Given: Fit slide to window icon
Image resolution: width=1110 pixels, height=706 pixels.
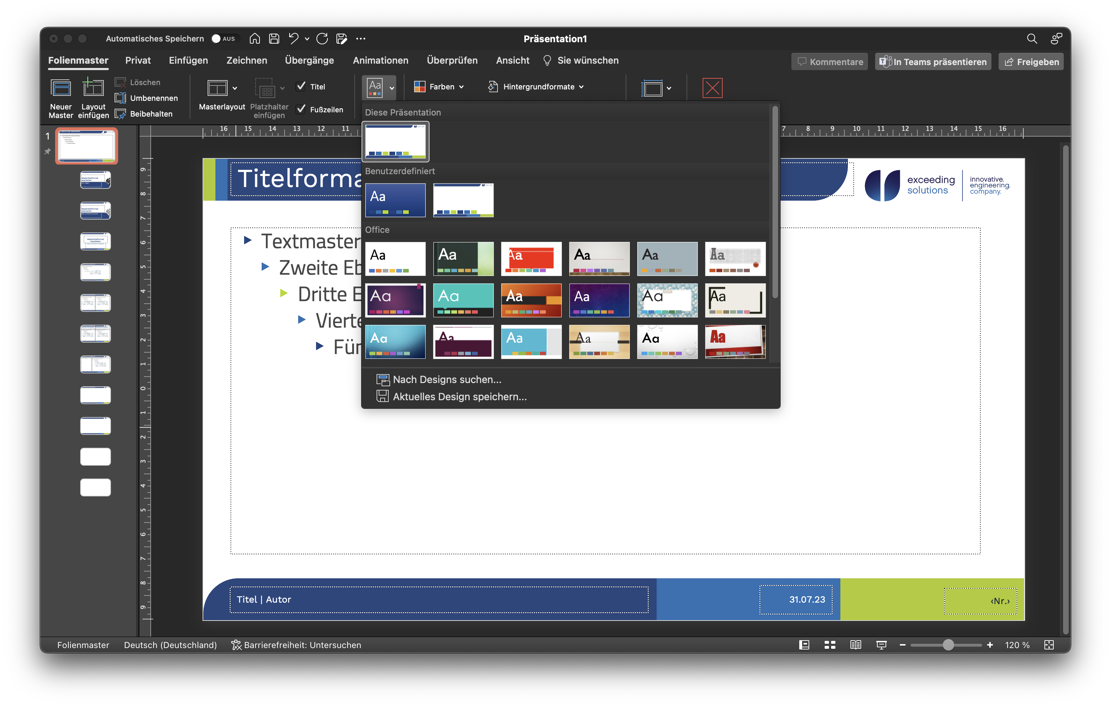Looking at the screenshot, I should (1049, 645).
